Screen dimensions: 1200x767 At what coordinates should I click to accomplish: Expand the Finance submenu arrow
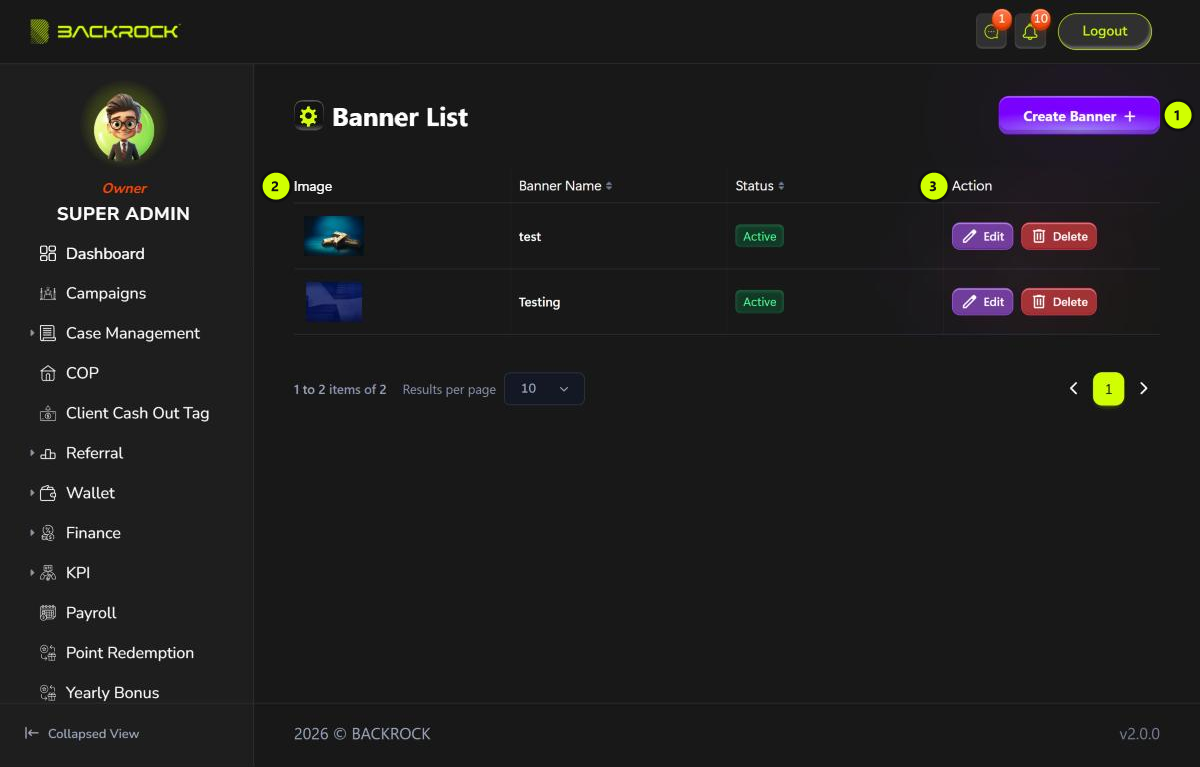pyautogui.click(x=32, y=533)
